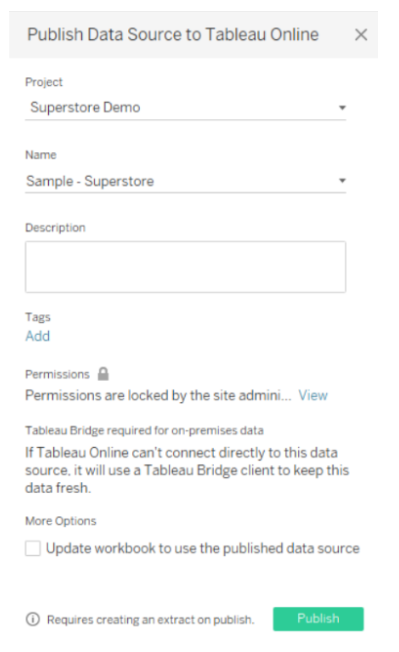Viewport: 399px width, 652px height.
Task: Click inside the Description text box
Action: click(185, 267)
